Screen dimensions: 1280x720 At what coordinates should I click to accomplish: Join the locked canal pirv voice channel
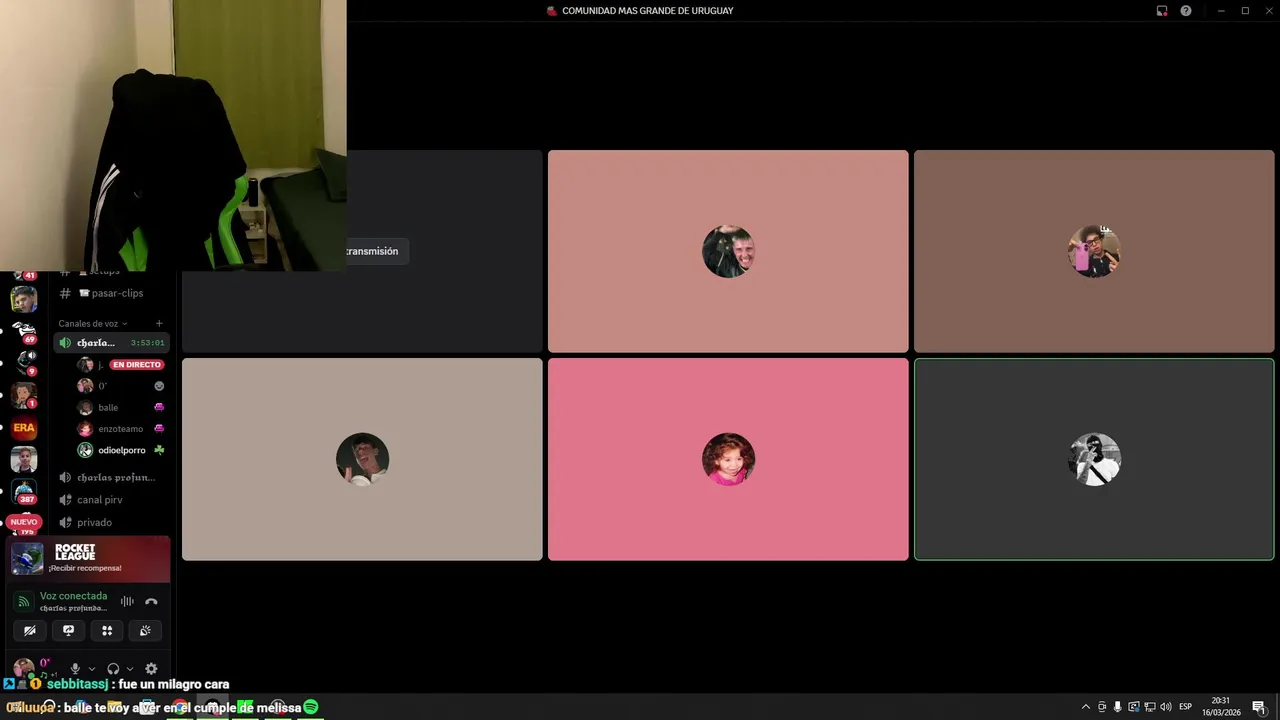point(112,500)
